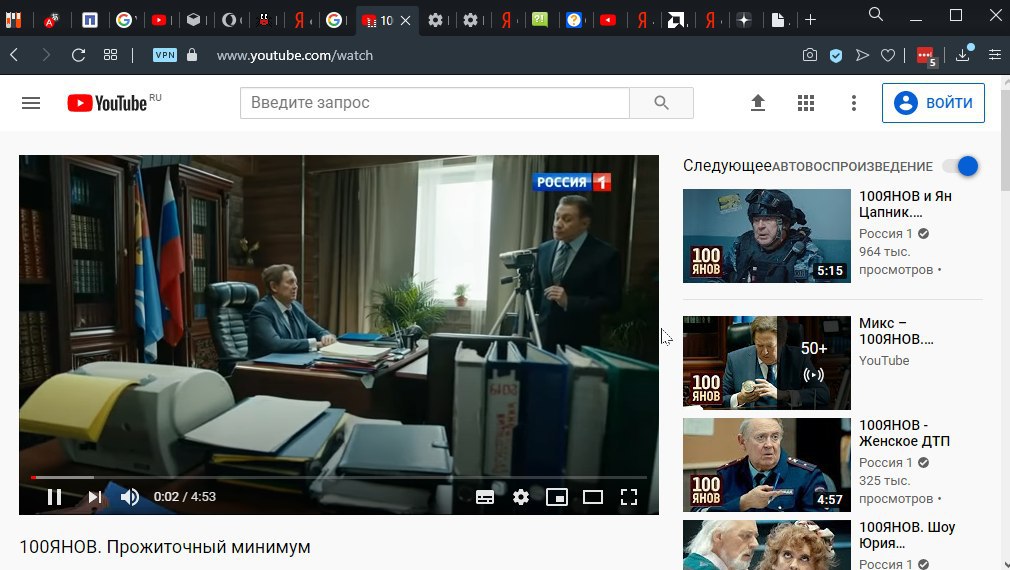The height and width of the screenshot is (570, 1010).
Task: Switch to the blue square n tab
Action: coord(90,21)
